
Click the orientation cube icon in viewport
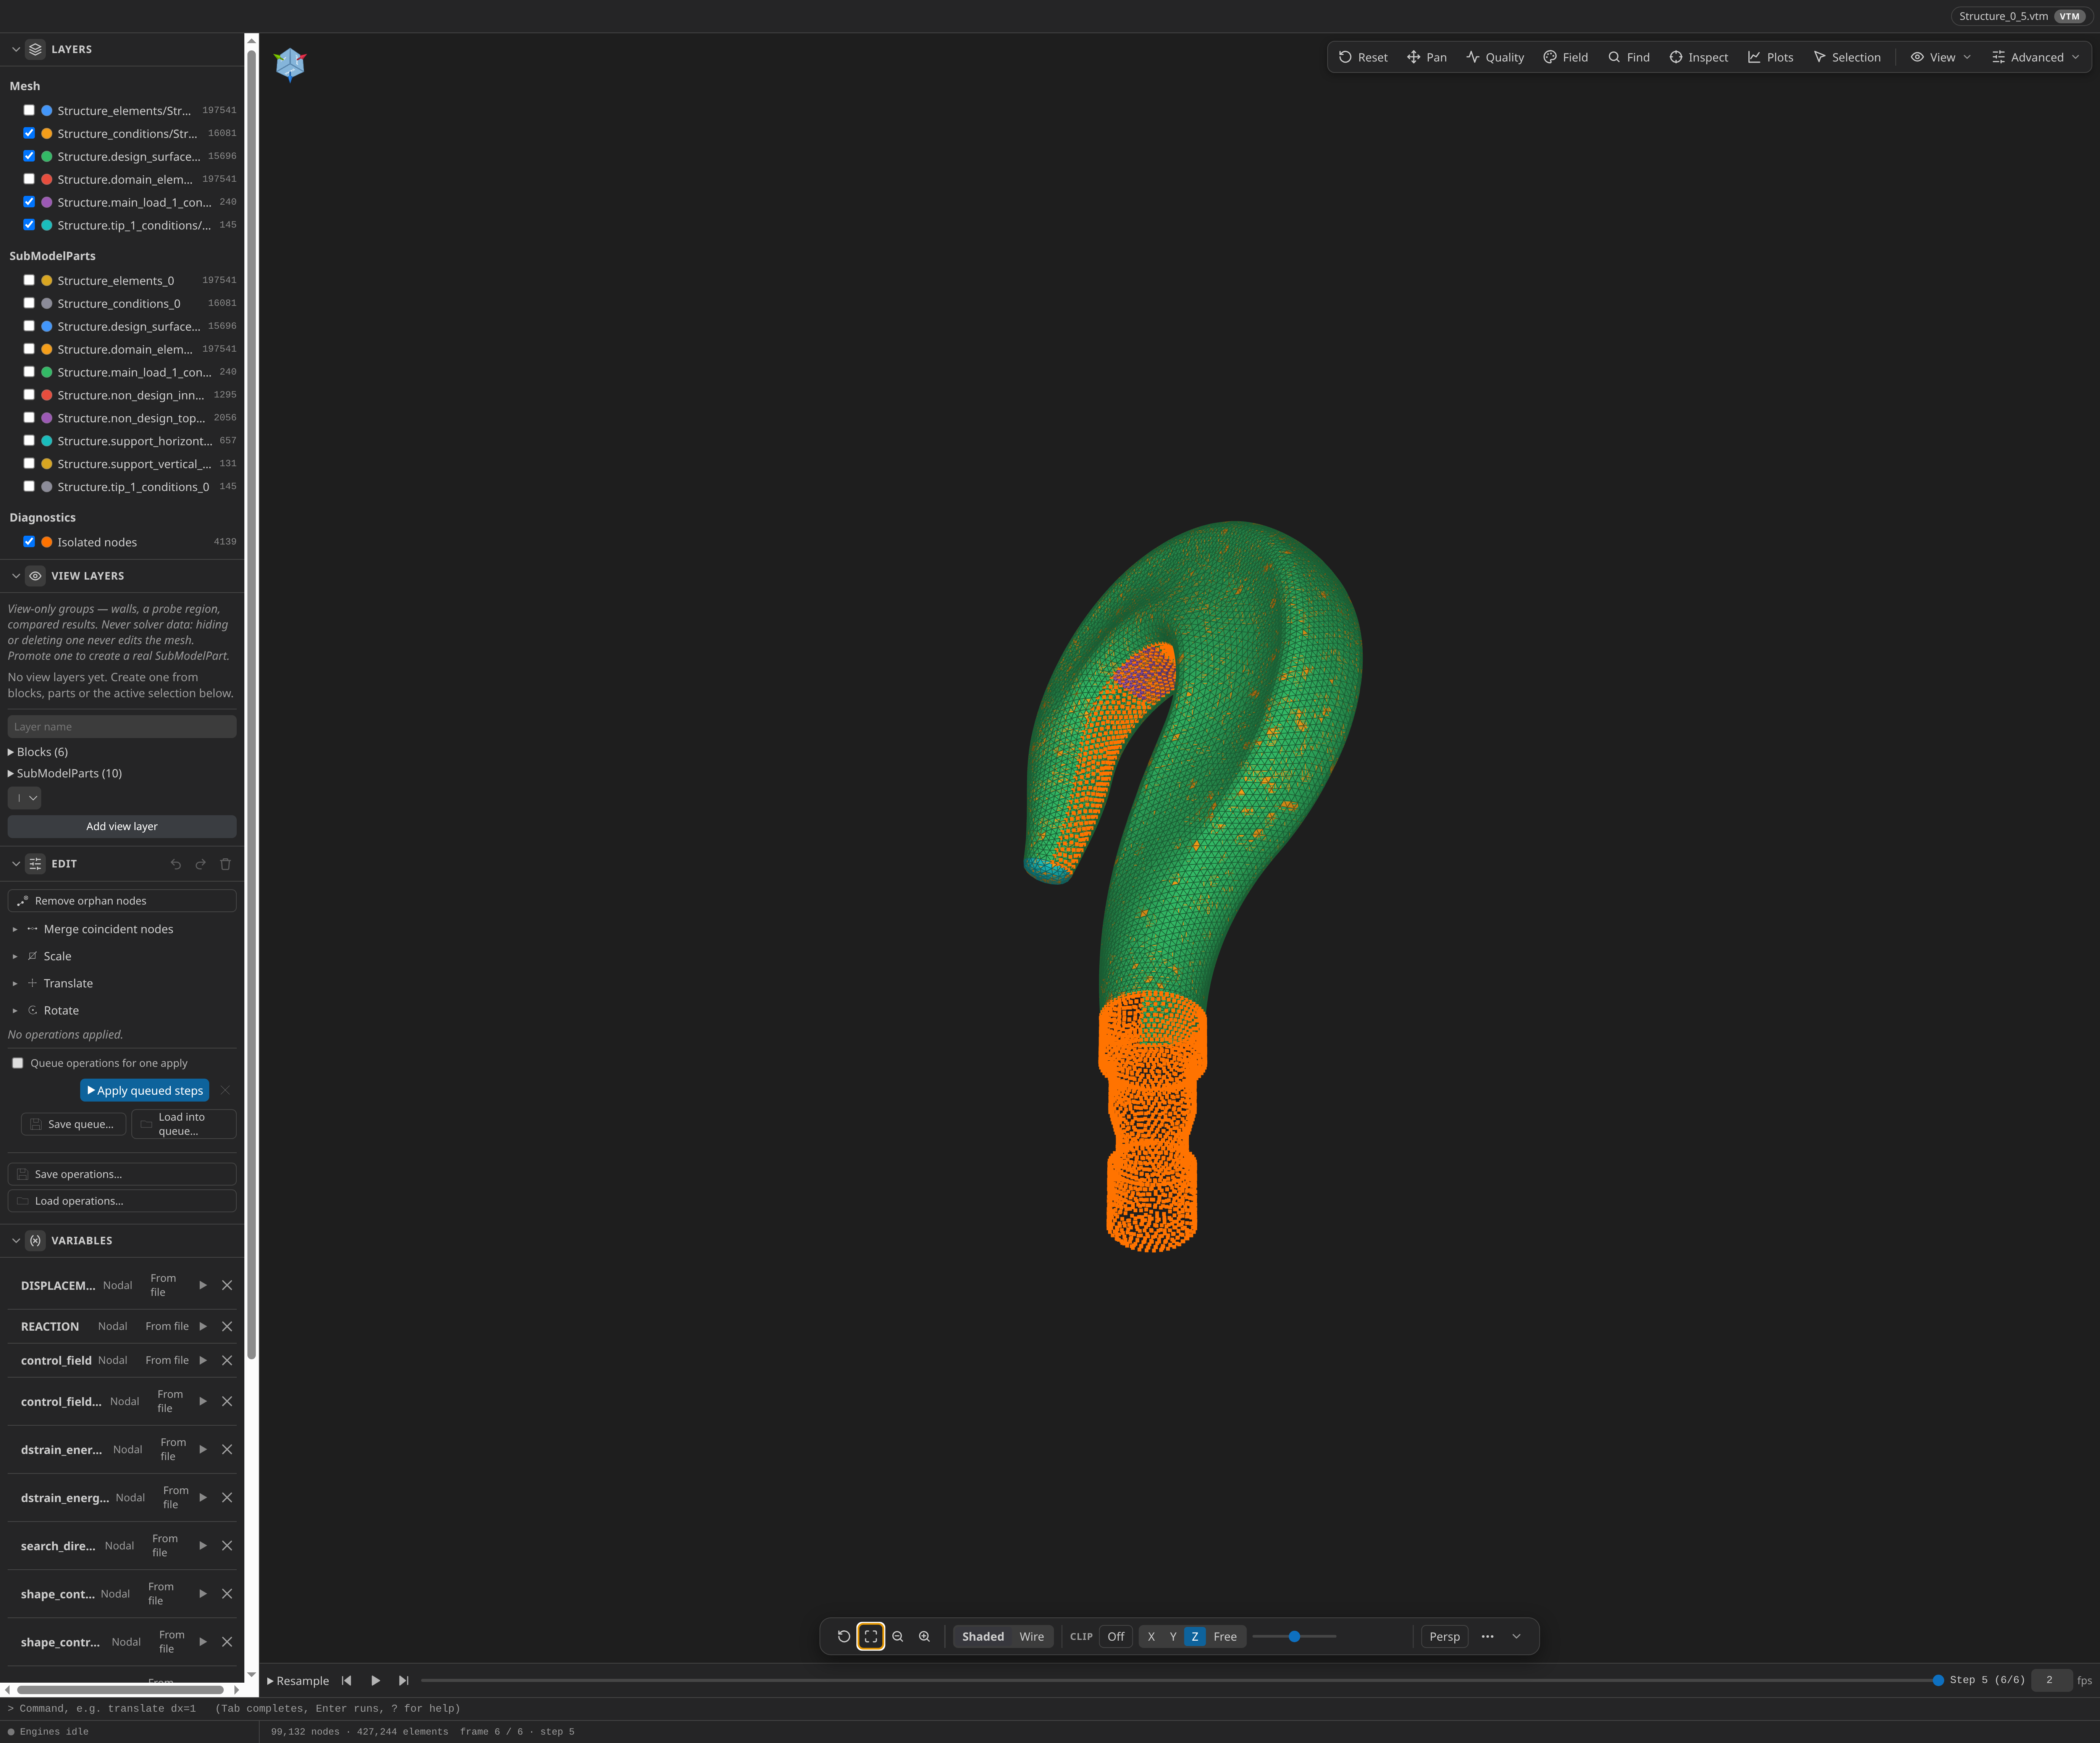pyautogui.click(x=290, y=64)
